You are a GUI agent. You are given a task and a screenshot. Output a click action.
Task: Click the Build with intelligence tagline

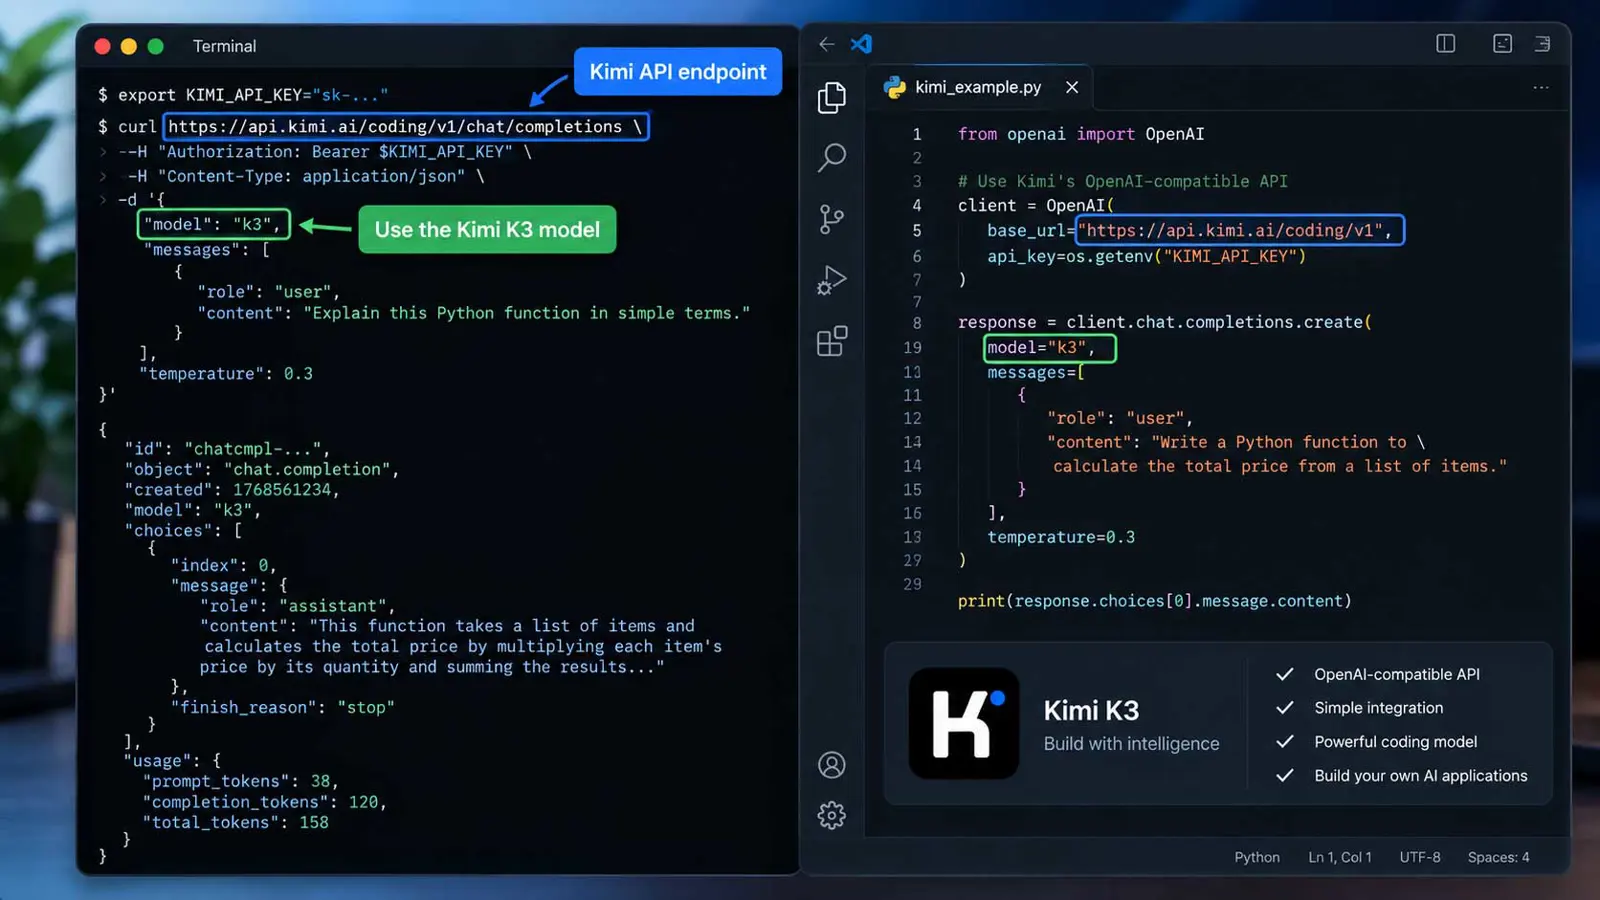click(x=1131, y=743)
